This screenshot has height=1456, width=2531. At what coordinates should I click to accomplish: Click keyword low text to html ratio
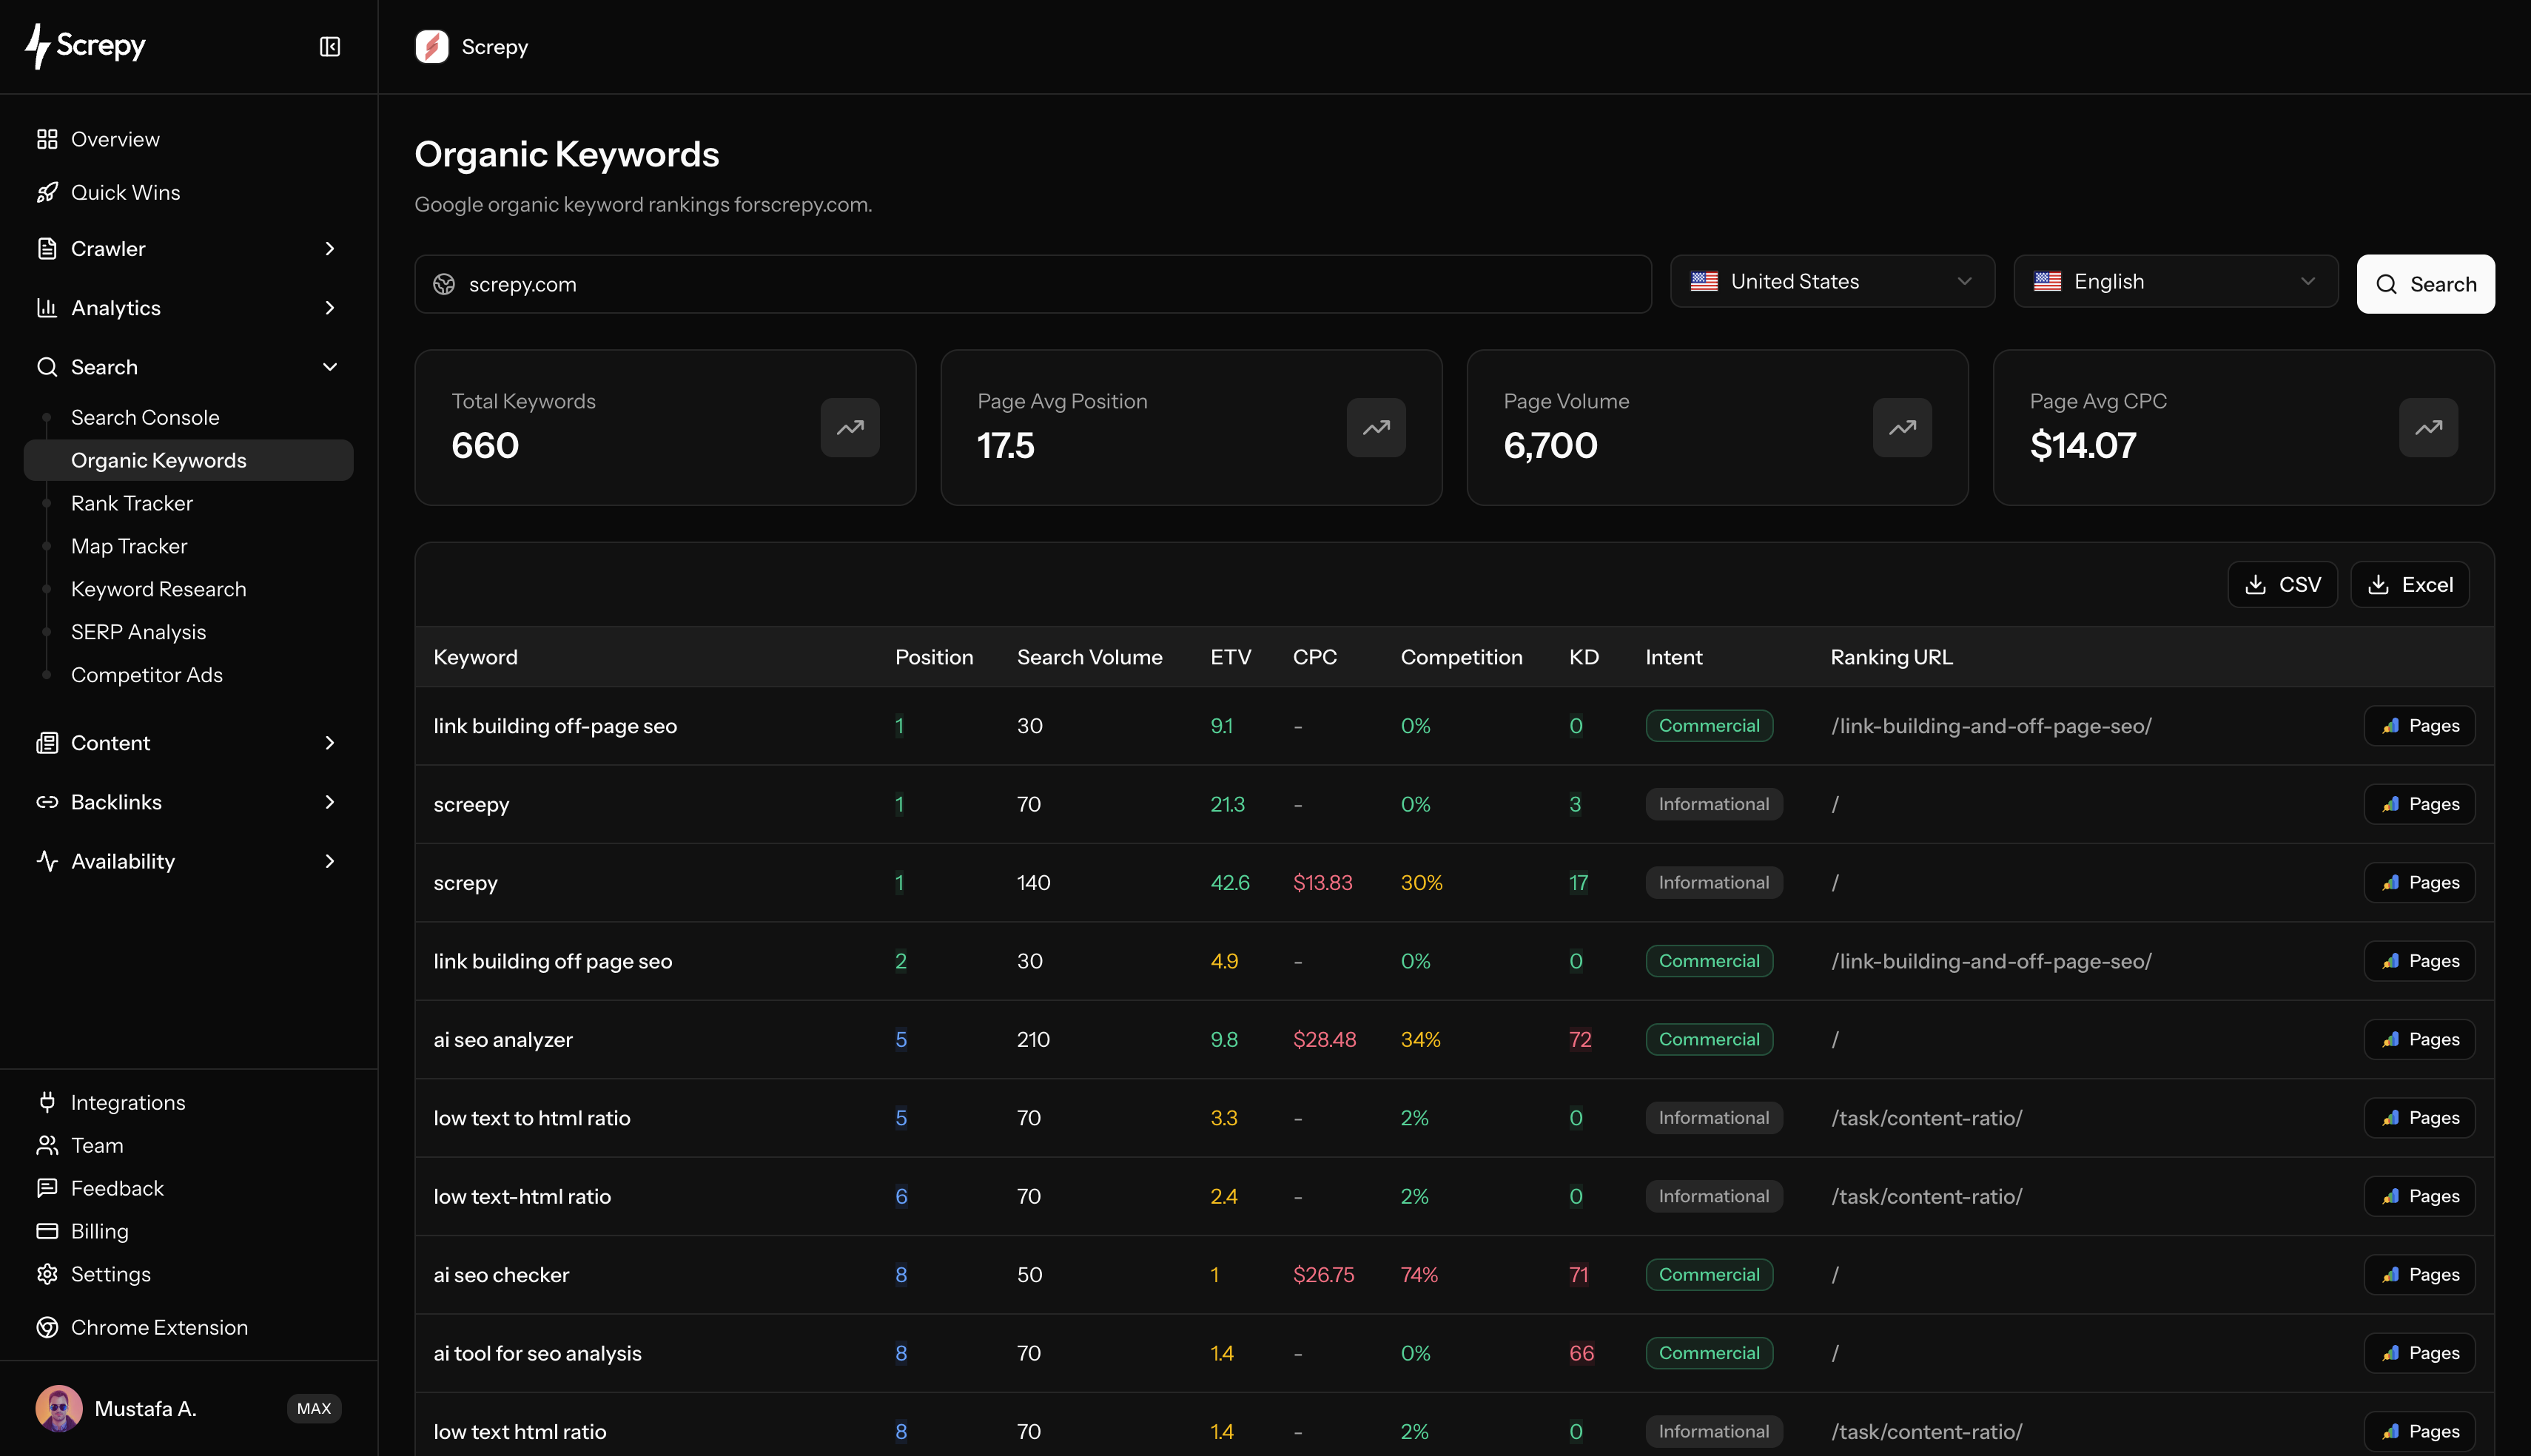tap(532, 1118)
